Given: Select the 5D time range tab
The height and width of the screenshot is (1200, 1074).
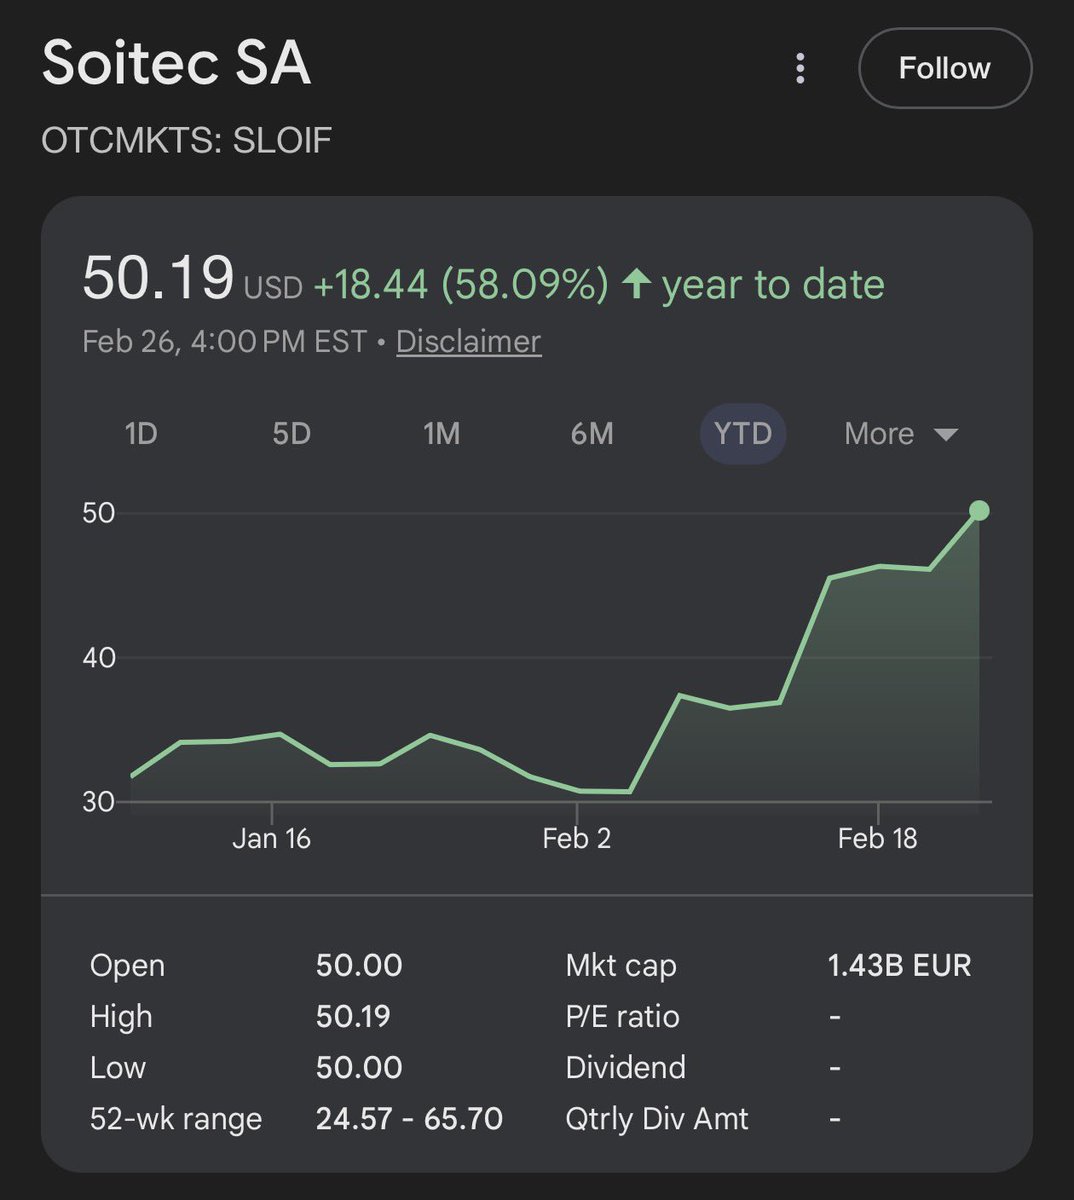Looking at the screenshot, I should [291, 433].
